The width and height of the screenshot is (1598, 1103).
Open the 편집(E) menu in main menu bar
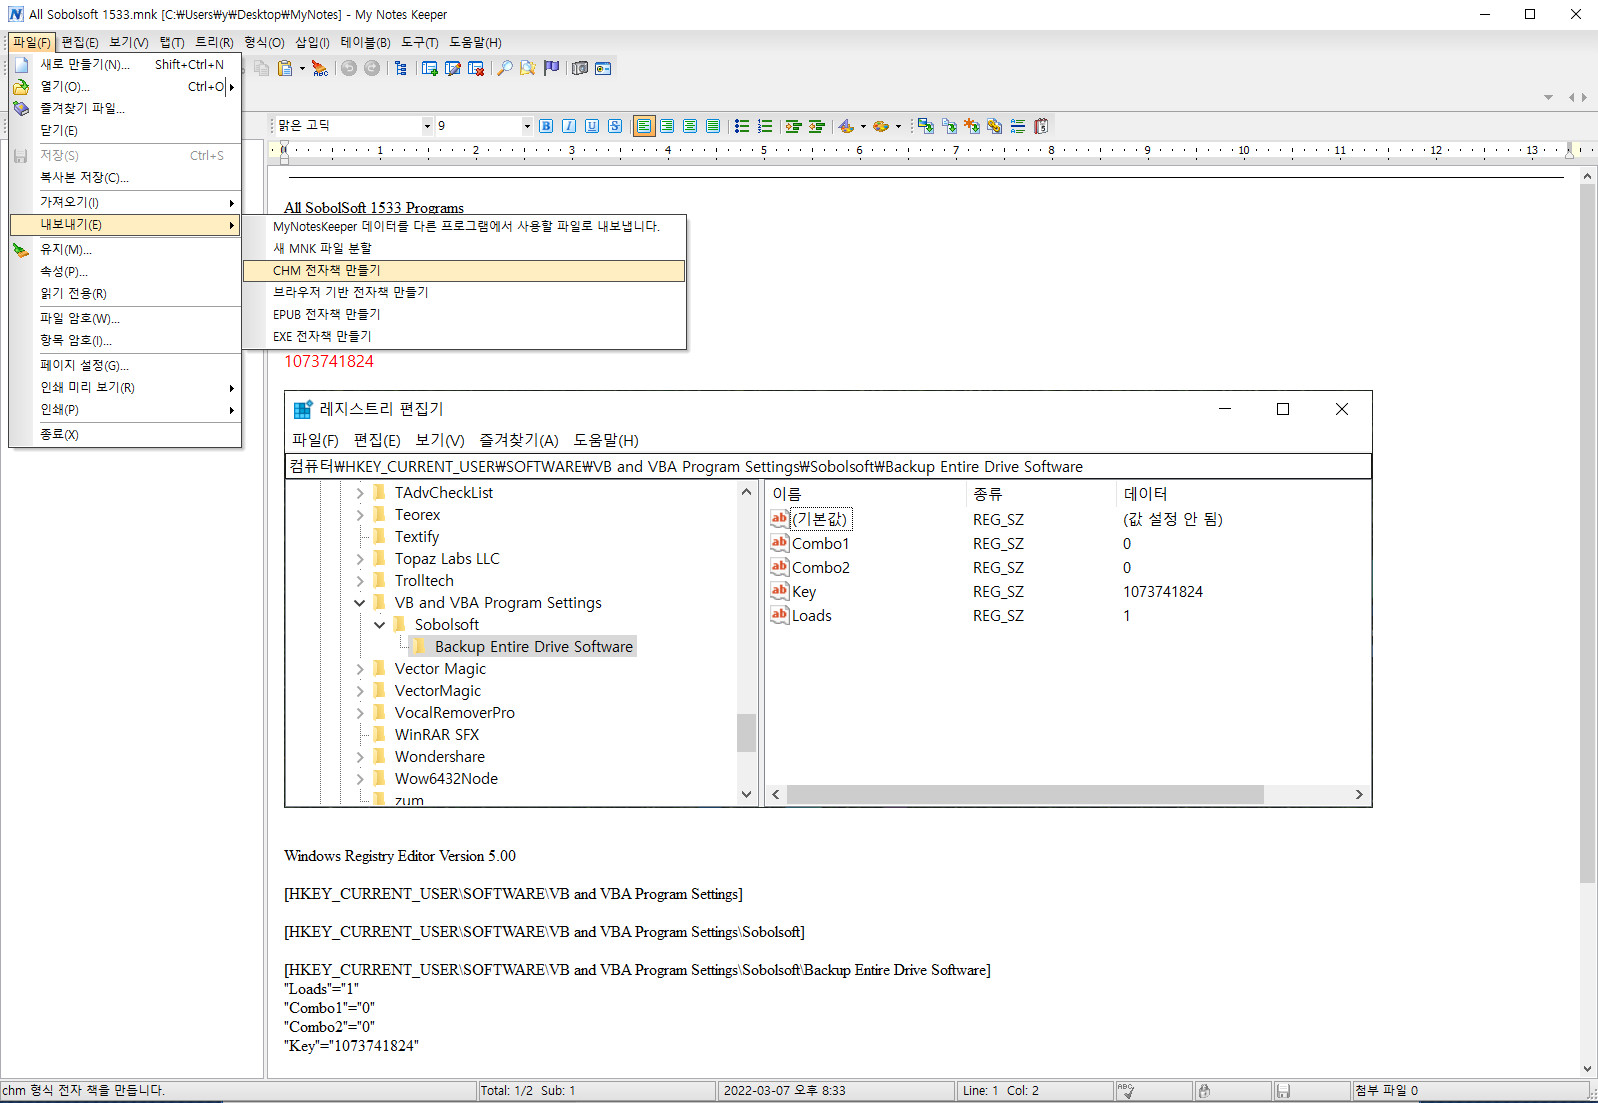pos(79,42)
